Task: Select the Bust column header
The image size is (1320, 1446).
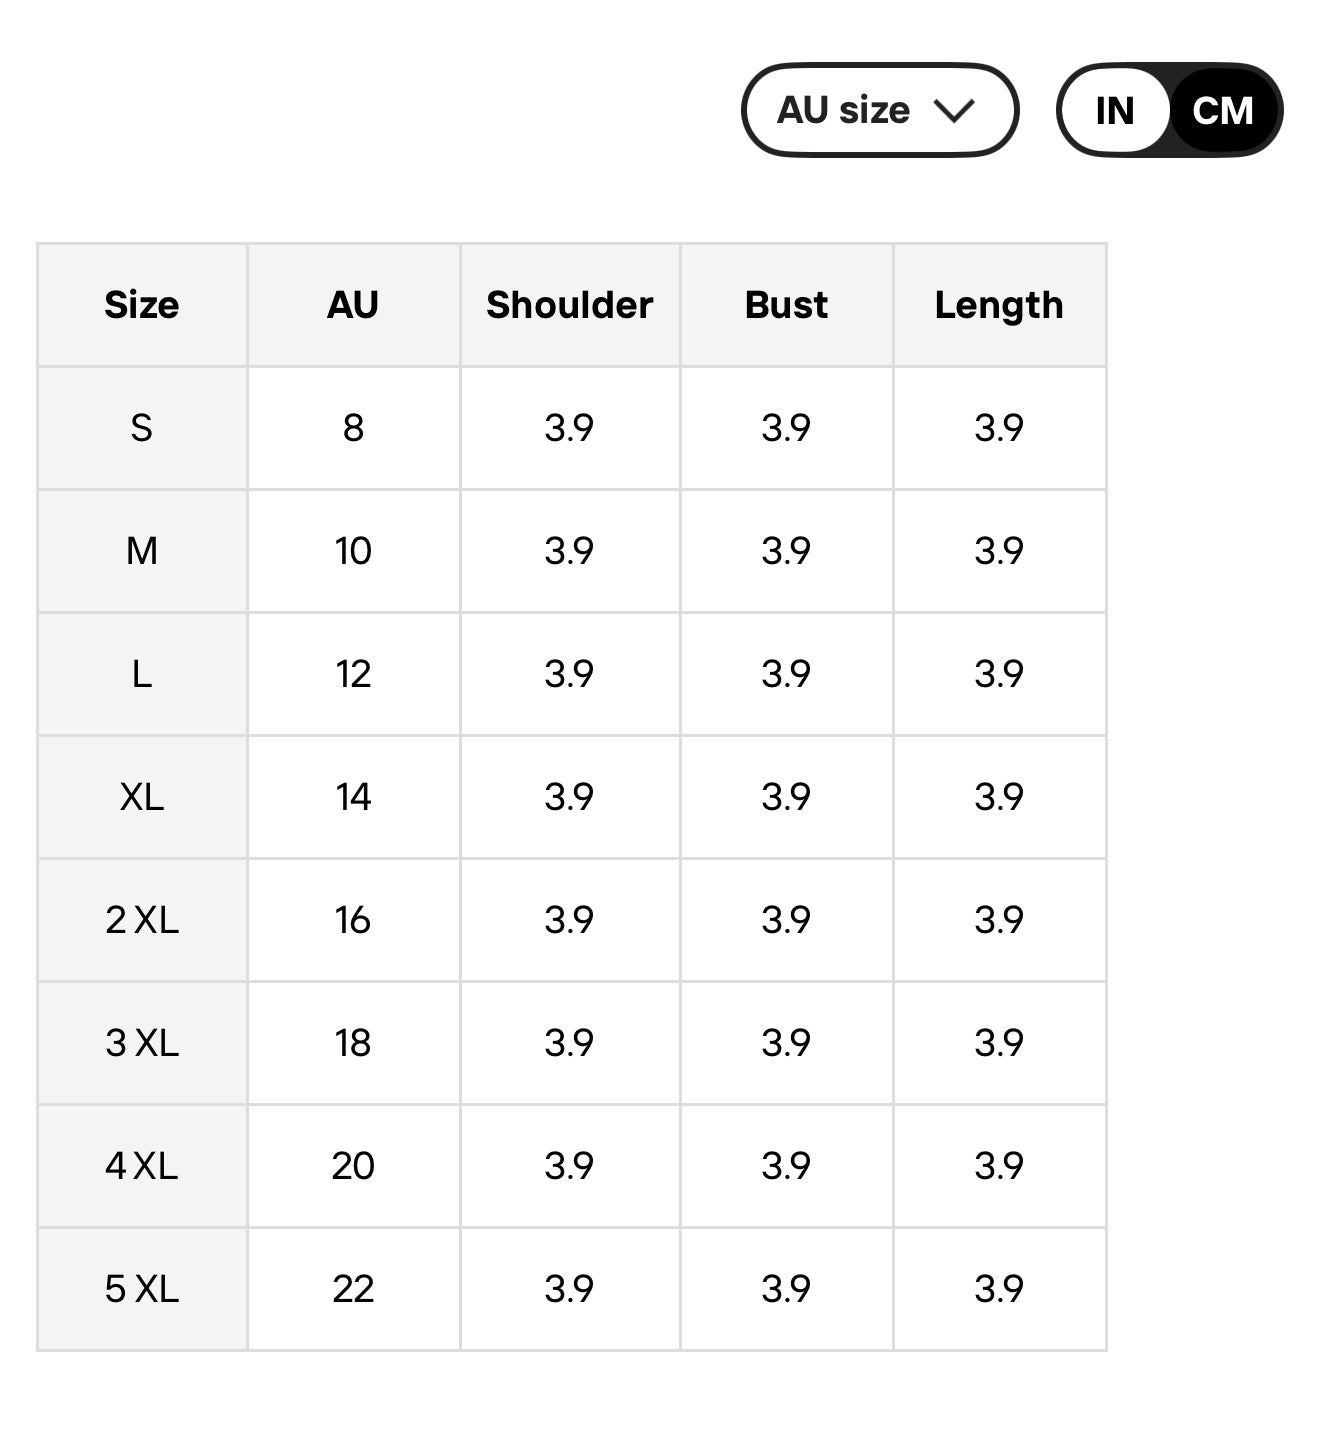Action: click(786, 305)
